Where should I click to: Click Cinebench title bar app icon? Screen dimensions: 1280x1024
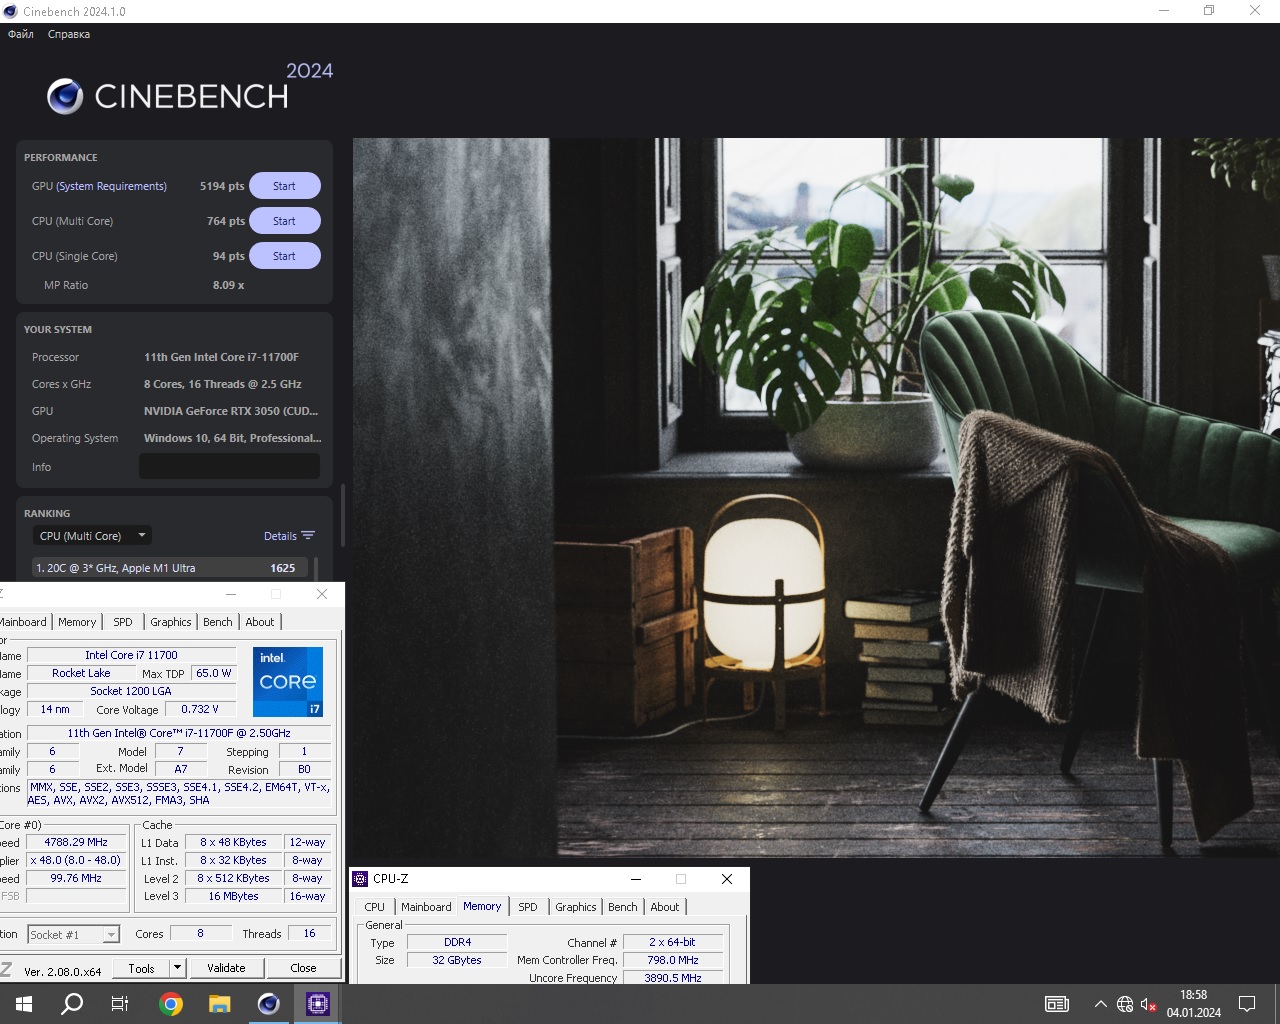coord(11,11)
